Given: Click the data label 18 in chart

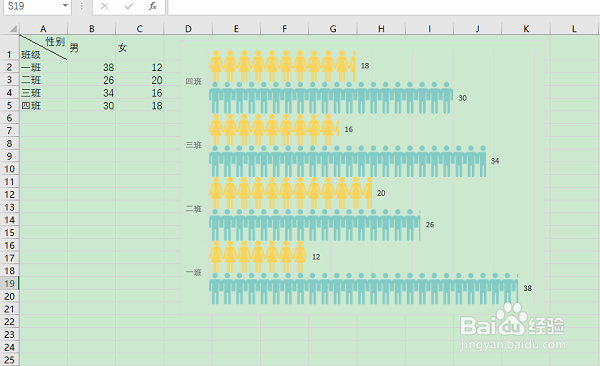Looking at the screenshot, I should click(365, 66).
